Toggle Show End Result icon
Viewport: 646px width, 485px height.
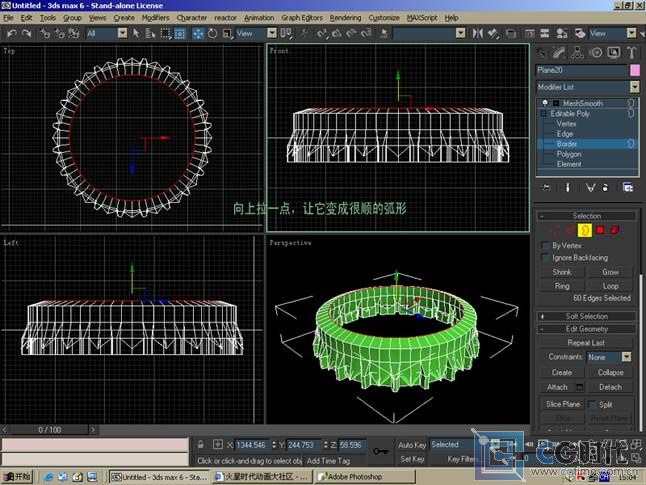(567, 187)
